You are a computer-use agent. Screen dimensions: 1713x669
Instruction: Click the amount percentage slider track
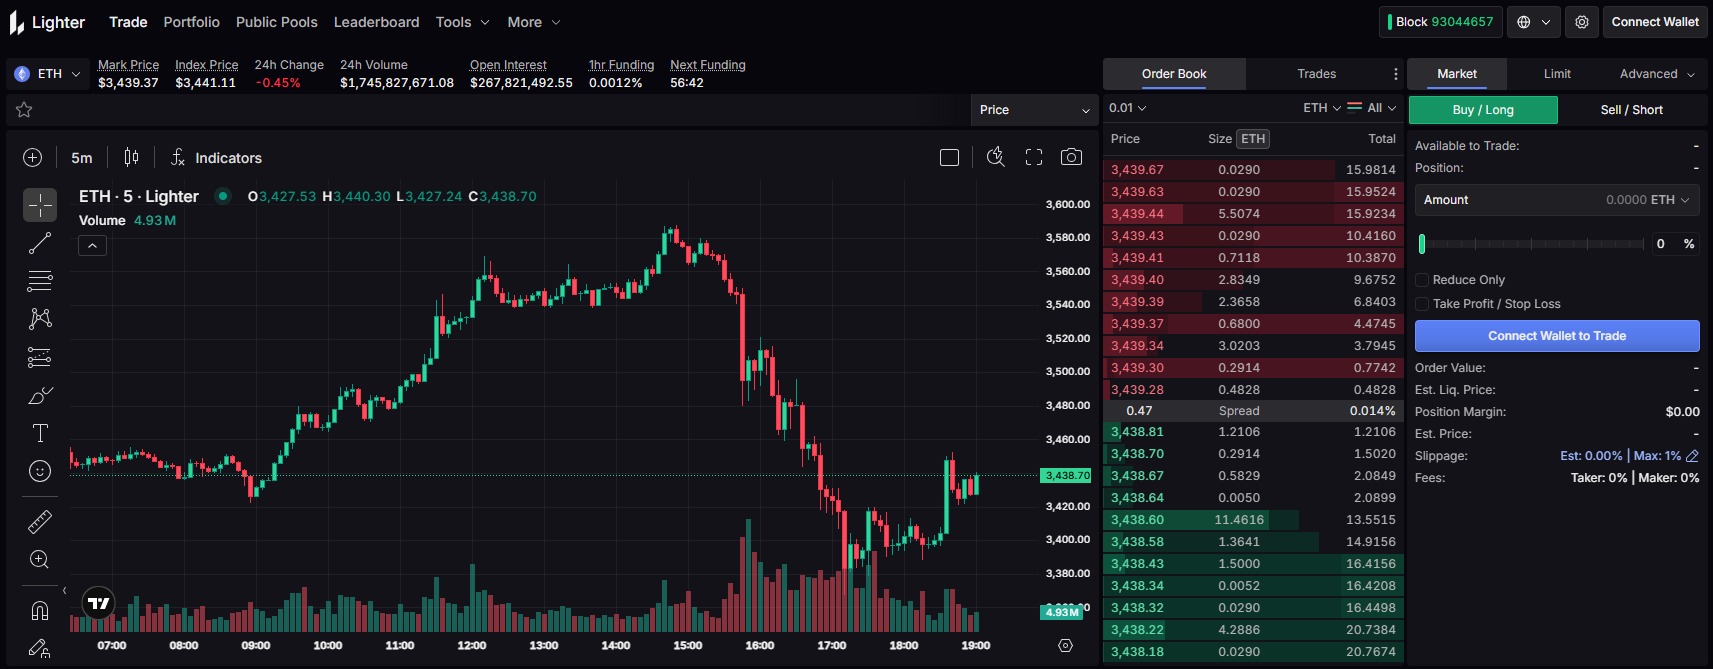[1530, 244]
